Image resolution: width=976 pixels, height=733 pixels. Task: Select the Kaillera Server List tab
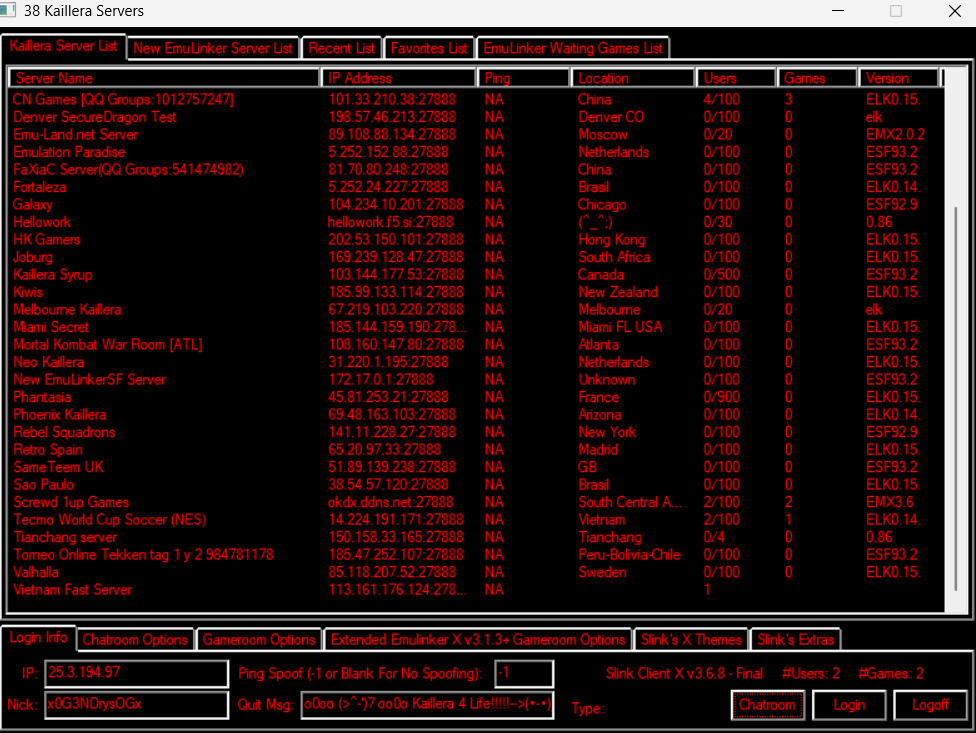63,46
